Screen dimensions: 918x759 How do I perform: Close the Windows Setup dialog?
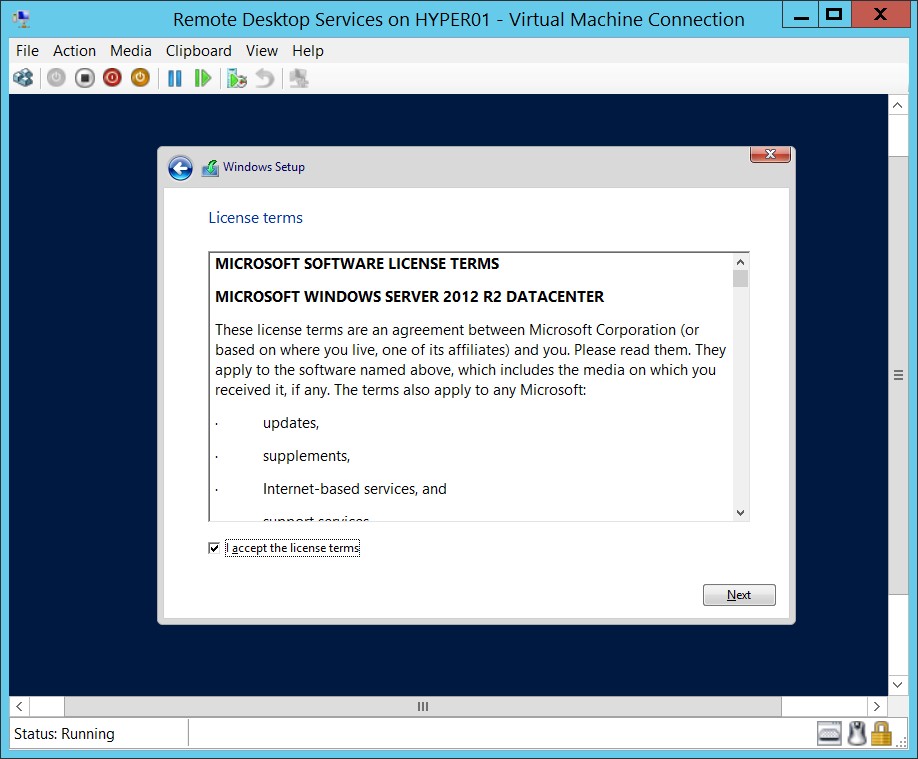coord(770,154)
